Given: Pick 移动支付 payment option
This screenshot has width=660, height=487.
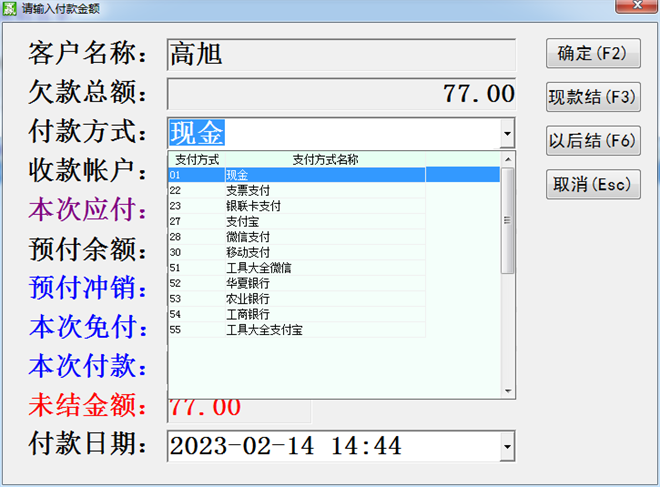Looking at the screenshot, I should click(297, 253).
